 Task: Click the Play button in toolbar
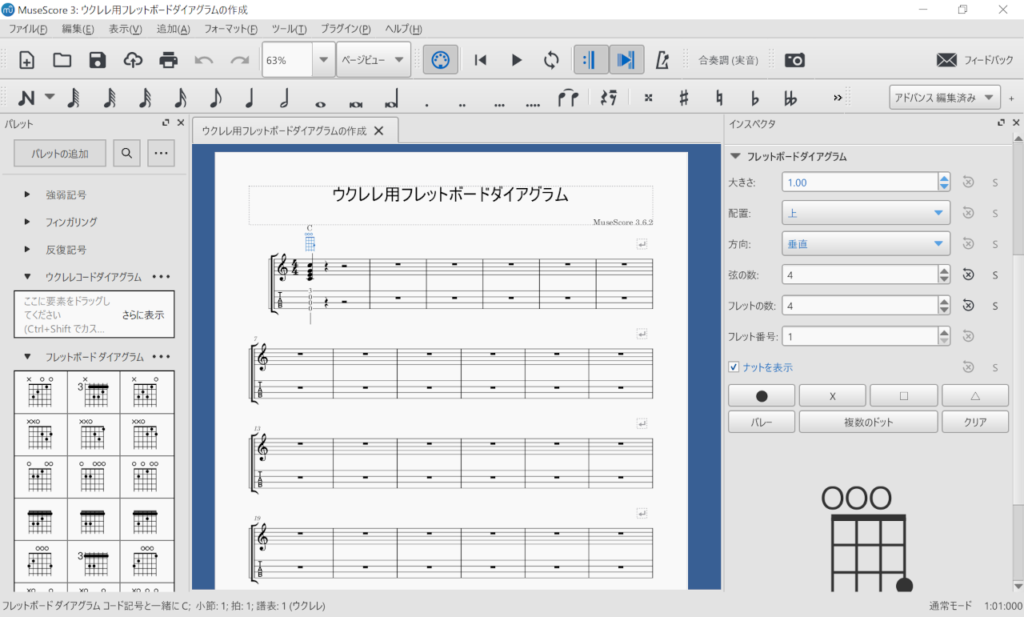tap(516, 60)
